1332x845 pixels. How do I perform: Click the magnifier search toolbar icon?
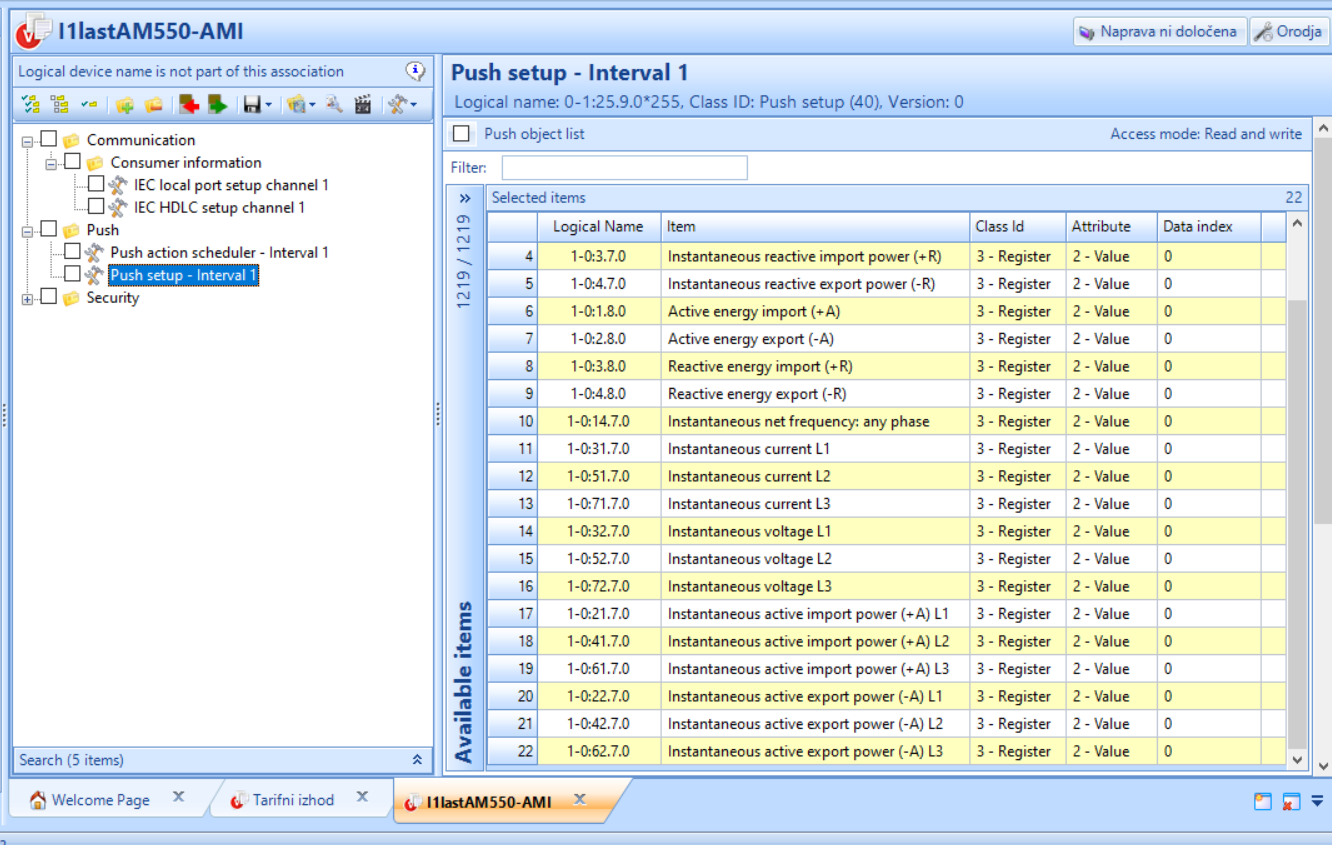334,104
